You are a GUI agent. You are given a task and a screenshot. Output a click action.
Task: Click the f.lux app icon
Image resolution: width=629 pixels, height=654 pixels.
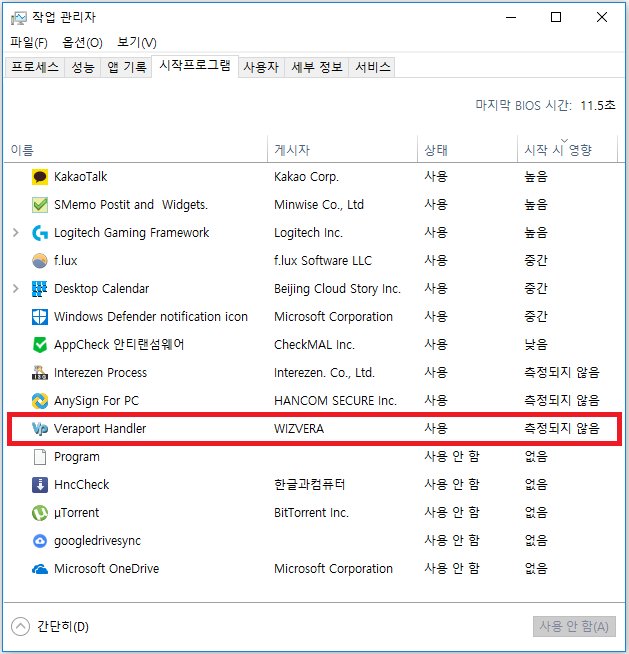[x=40, y=261]
